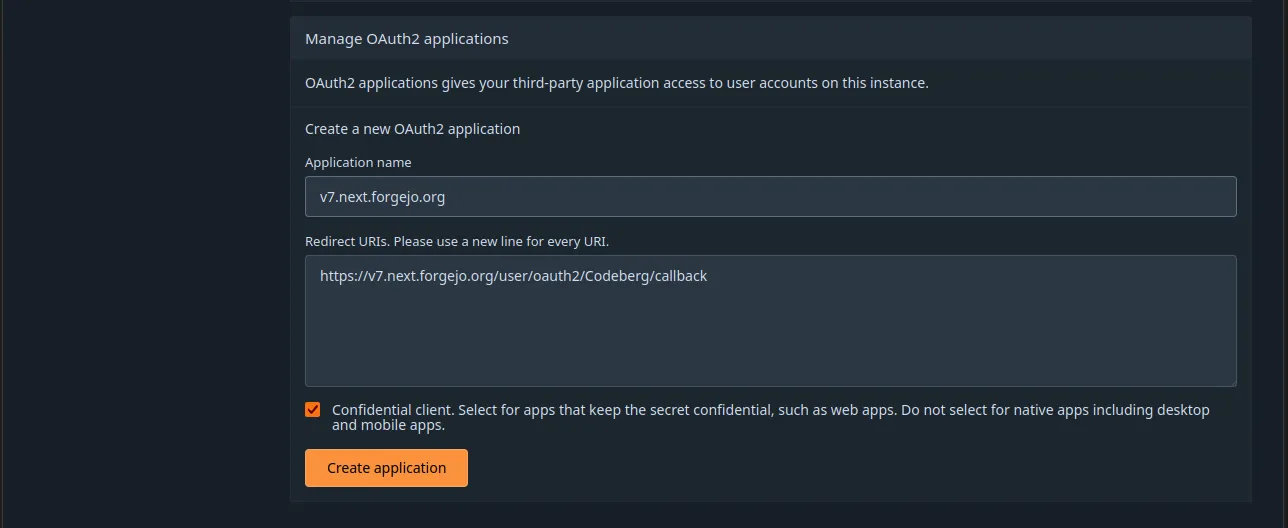Uncheck the Confidential client checkbox
Image resolution: width=1288 pixels, height=528 pixels.
coord(313,410)
